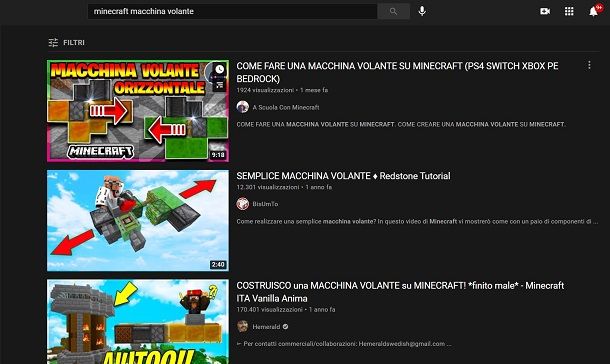Click the verified badge next to Hemerald
Screen dimensions: 610x364
(x=286, y=327)
